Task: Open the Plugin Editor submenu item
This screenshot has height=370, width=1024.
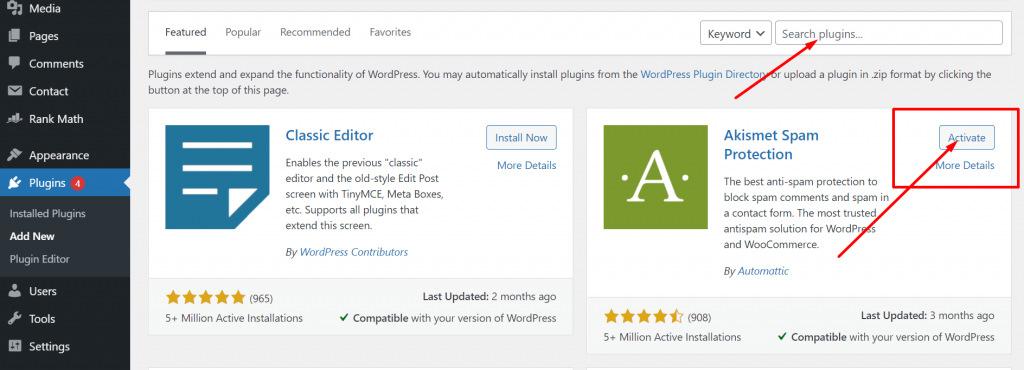Action: click(x=40, y=259)
